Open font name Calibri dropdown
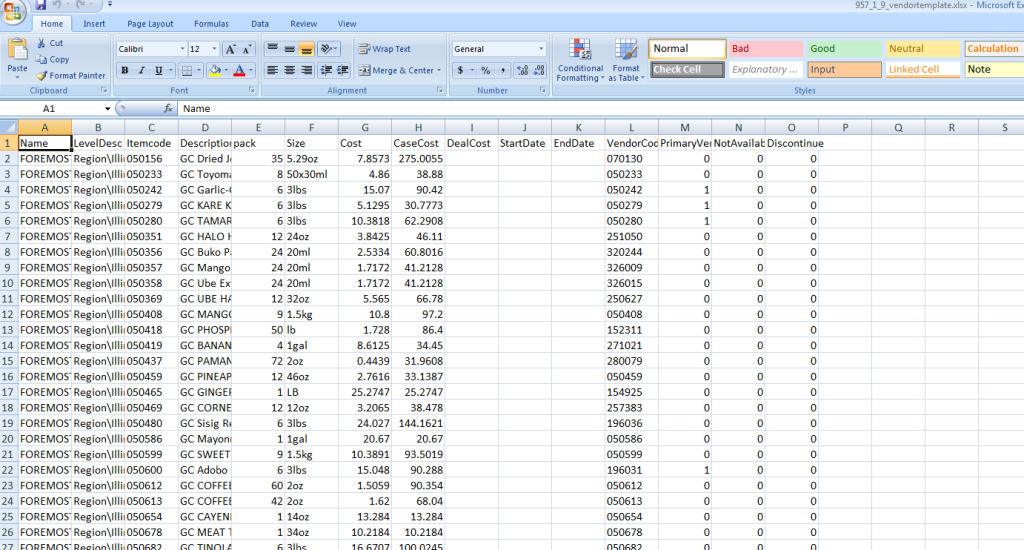This screenshot has height=550, width=1024. pyautogui.click(x=182, y=49)
